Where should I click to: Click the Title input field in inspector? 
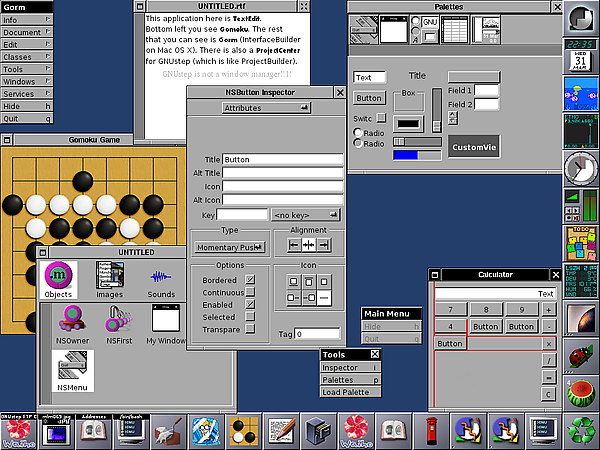(283, 159)
